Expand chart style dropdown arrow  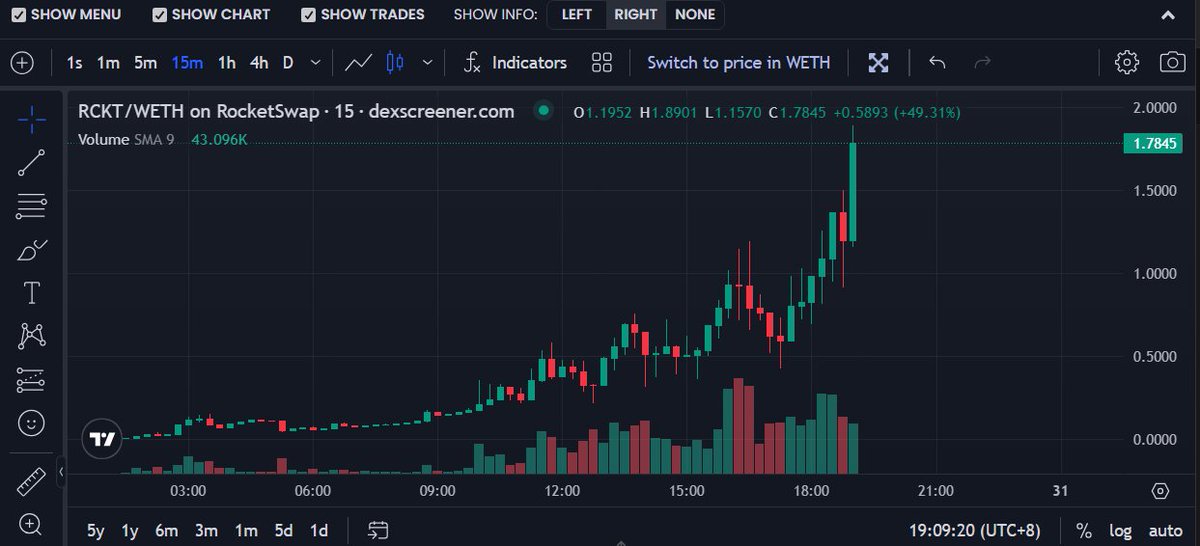coord(428,63)
